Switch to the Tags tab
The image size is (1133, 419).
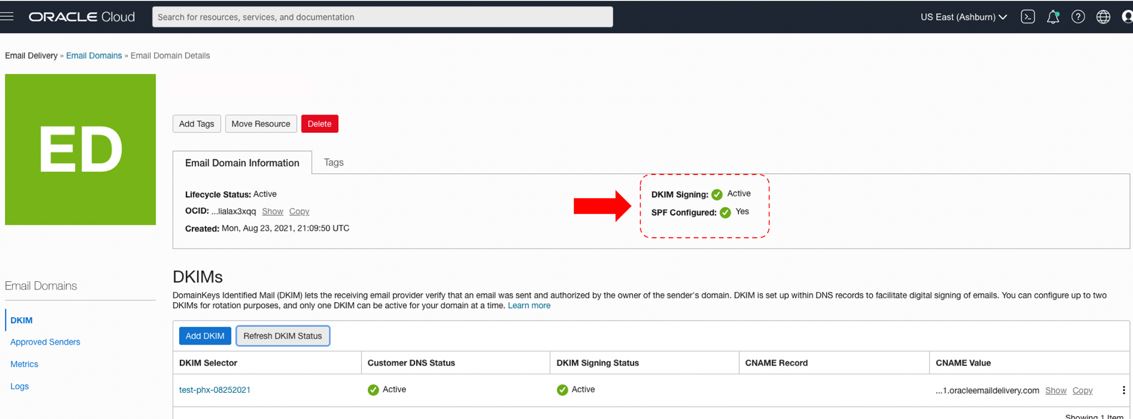pyautogui.click(x=333, y=163)
